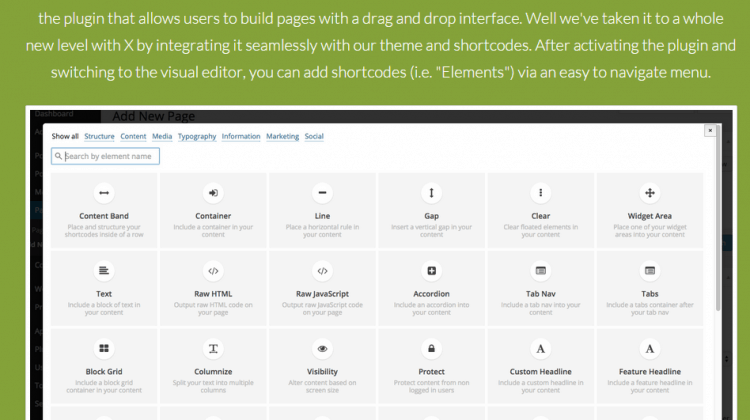Screen dimensions: 750x420
Task: Select the Columnize element icon
Action: click(x=213, y=349)
